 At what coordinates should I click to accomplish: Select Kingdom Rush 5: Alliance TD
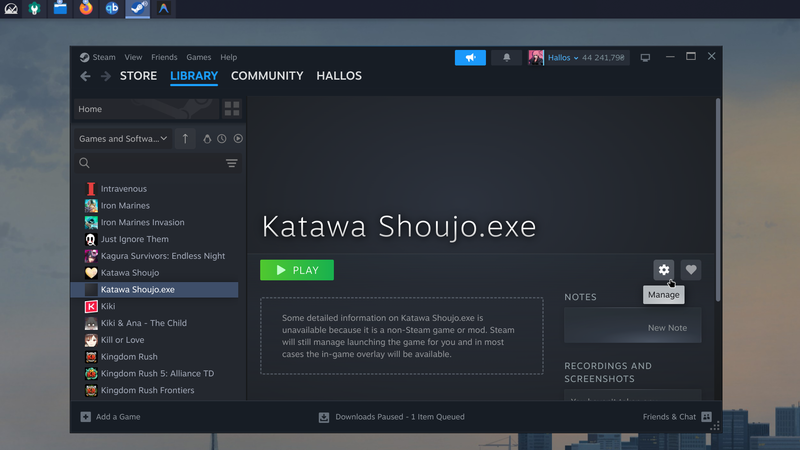155,374
